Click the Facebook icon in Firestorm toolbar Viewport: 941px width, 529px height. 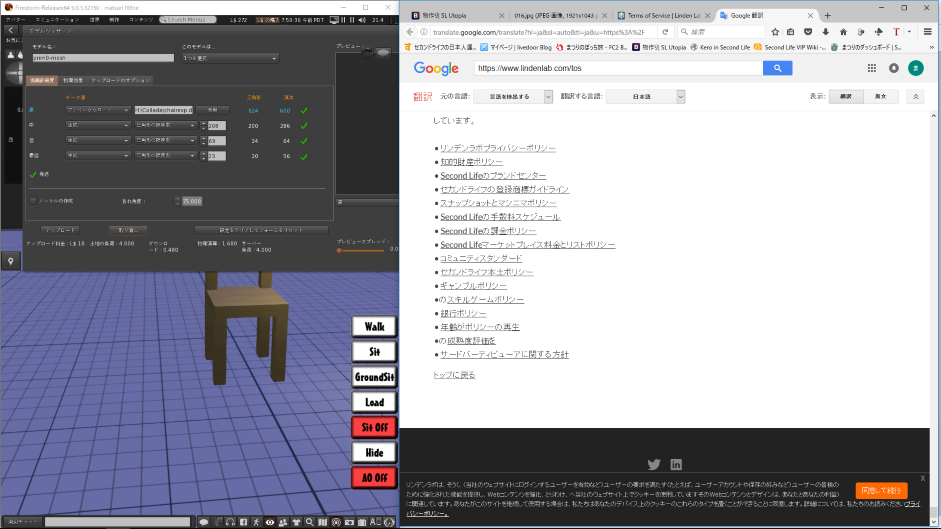[244, 522]
